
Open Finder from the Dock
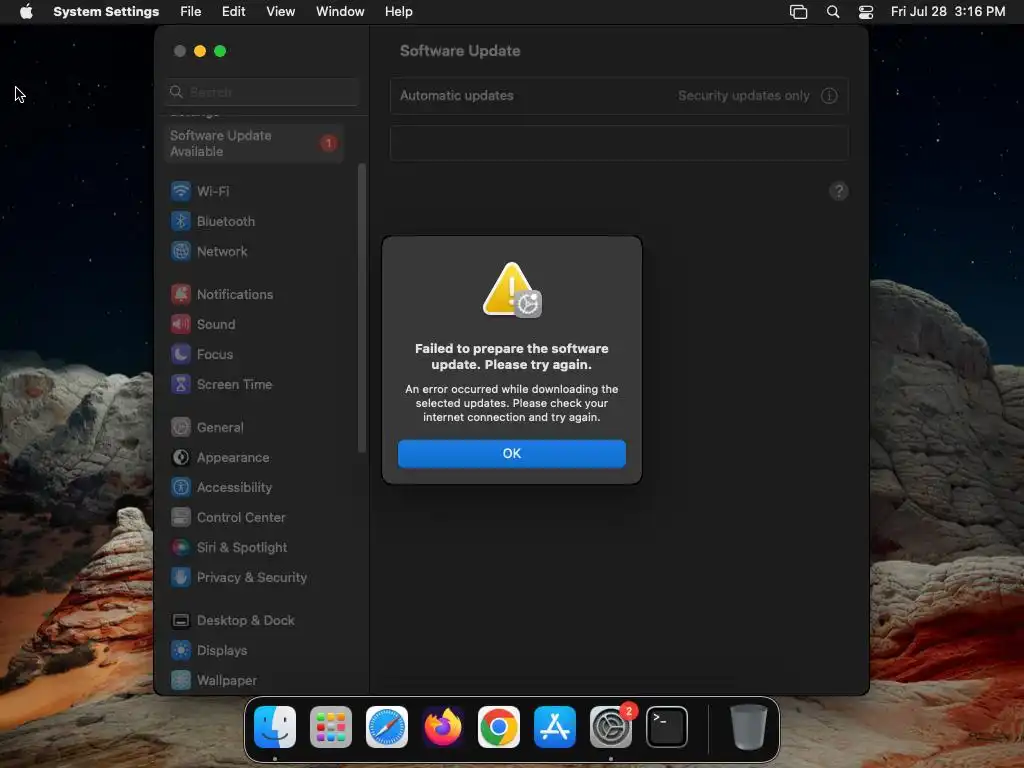coord(275,727)
